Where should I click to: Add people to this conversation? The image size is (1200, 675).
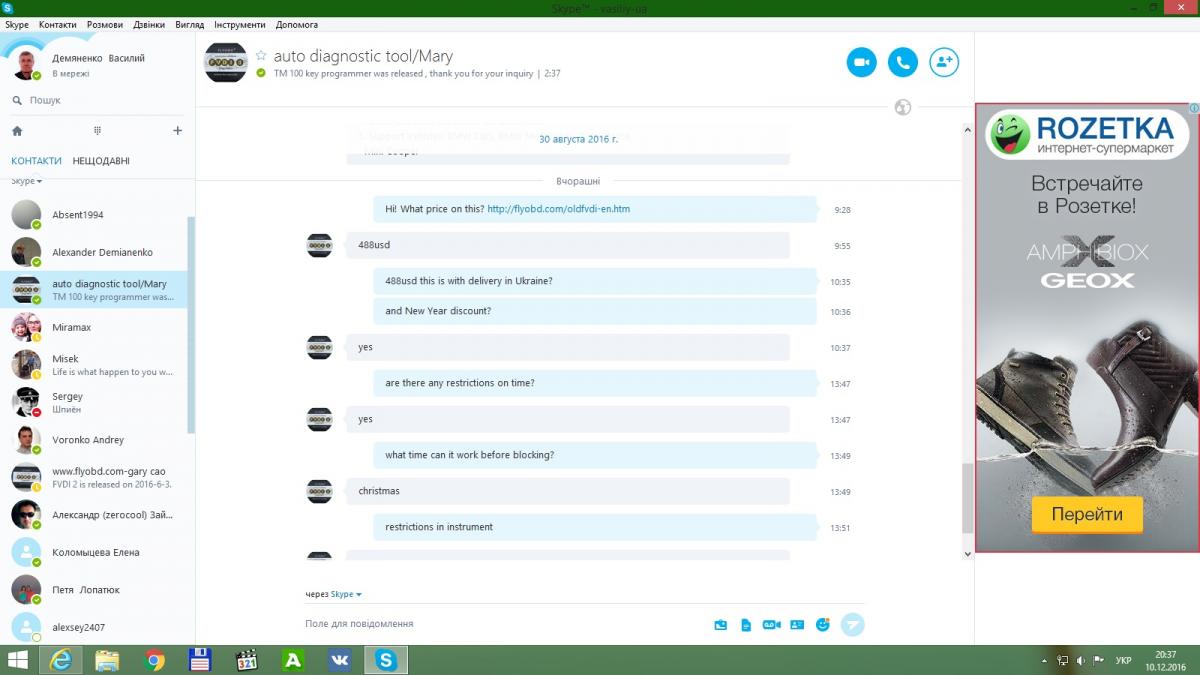tap(943, 62)
